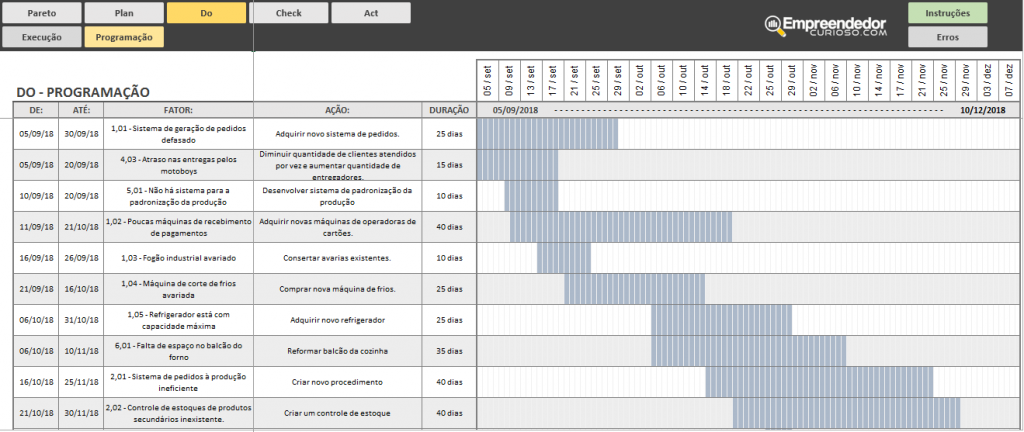Click the DO - PROGRAMAÇÃO title

click(x=83, y=92)
